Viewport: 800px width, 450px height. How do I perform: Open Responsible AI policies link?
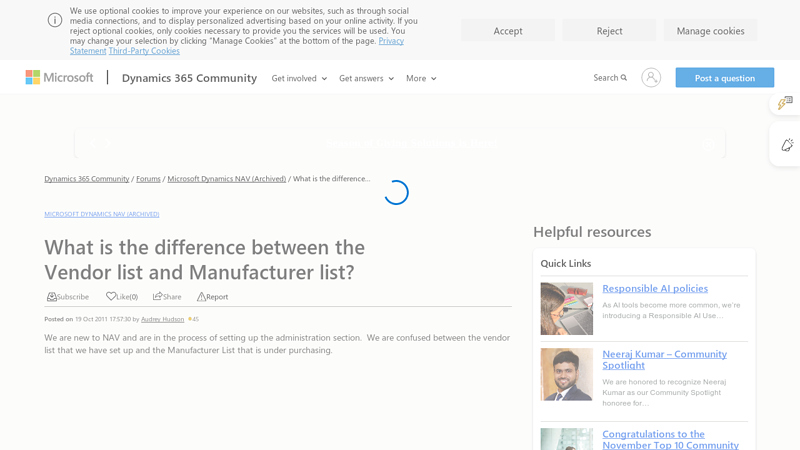655,288
